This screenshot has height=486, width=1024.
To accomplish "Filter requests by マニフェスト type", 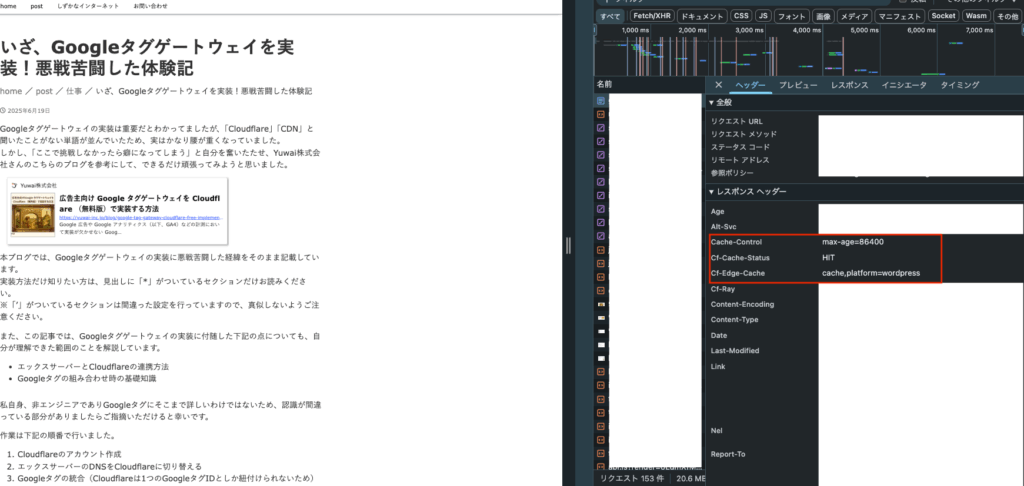I will [x=900, y=16].
